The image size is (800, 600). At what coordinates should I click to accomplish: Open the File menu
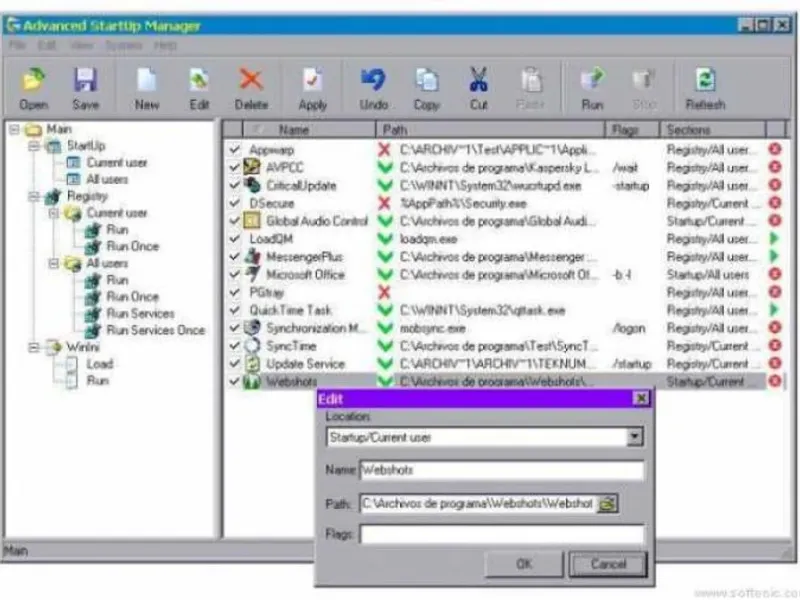pyautogui.click(x=17, y=45)
